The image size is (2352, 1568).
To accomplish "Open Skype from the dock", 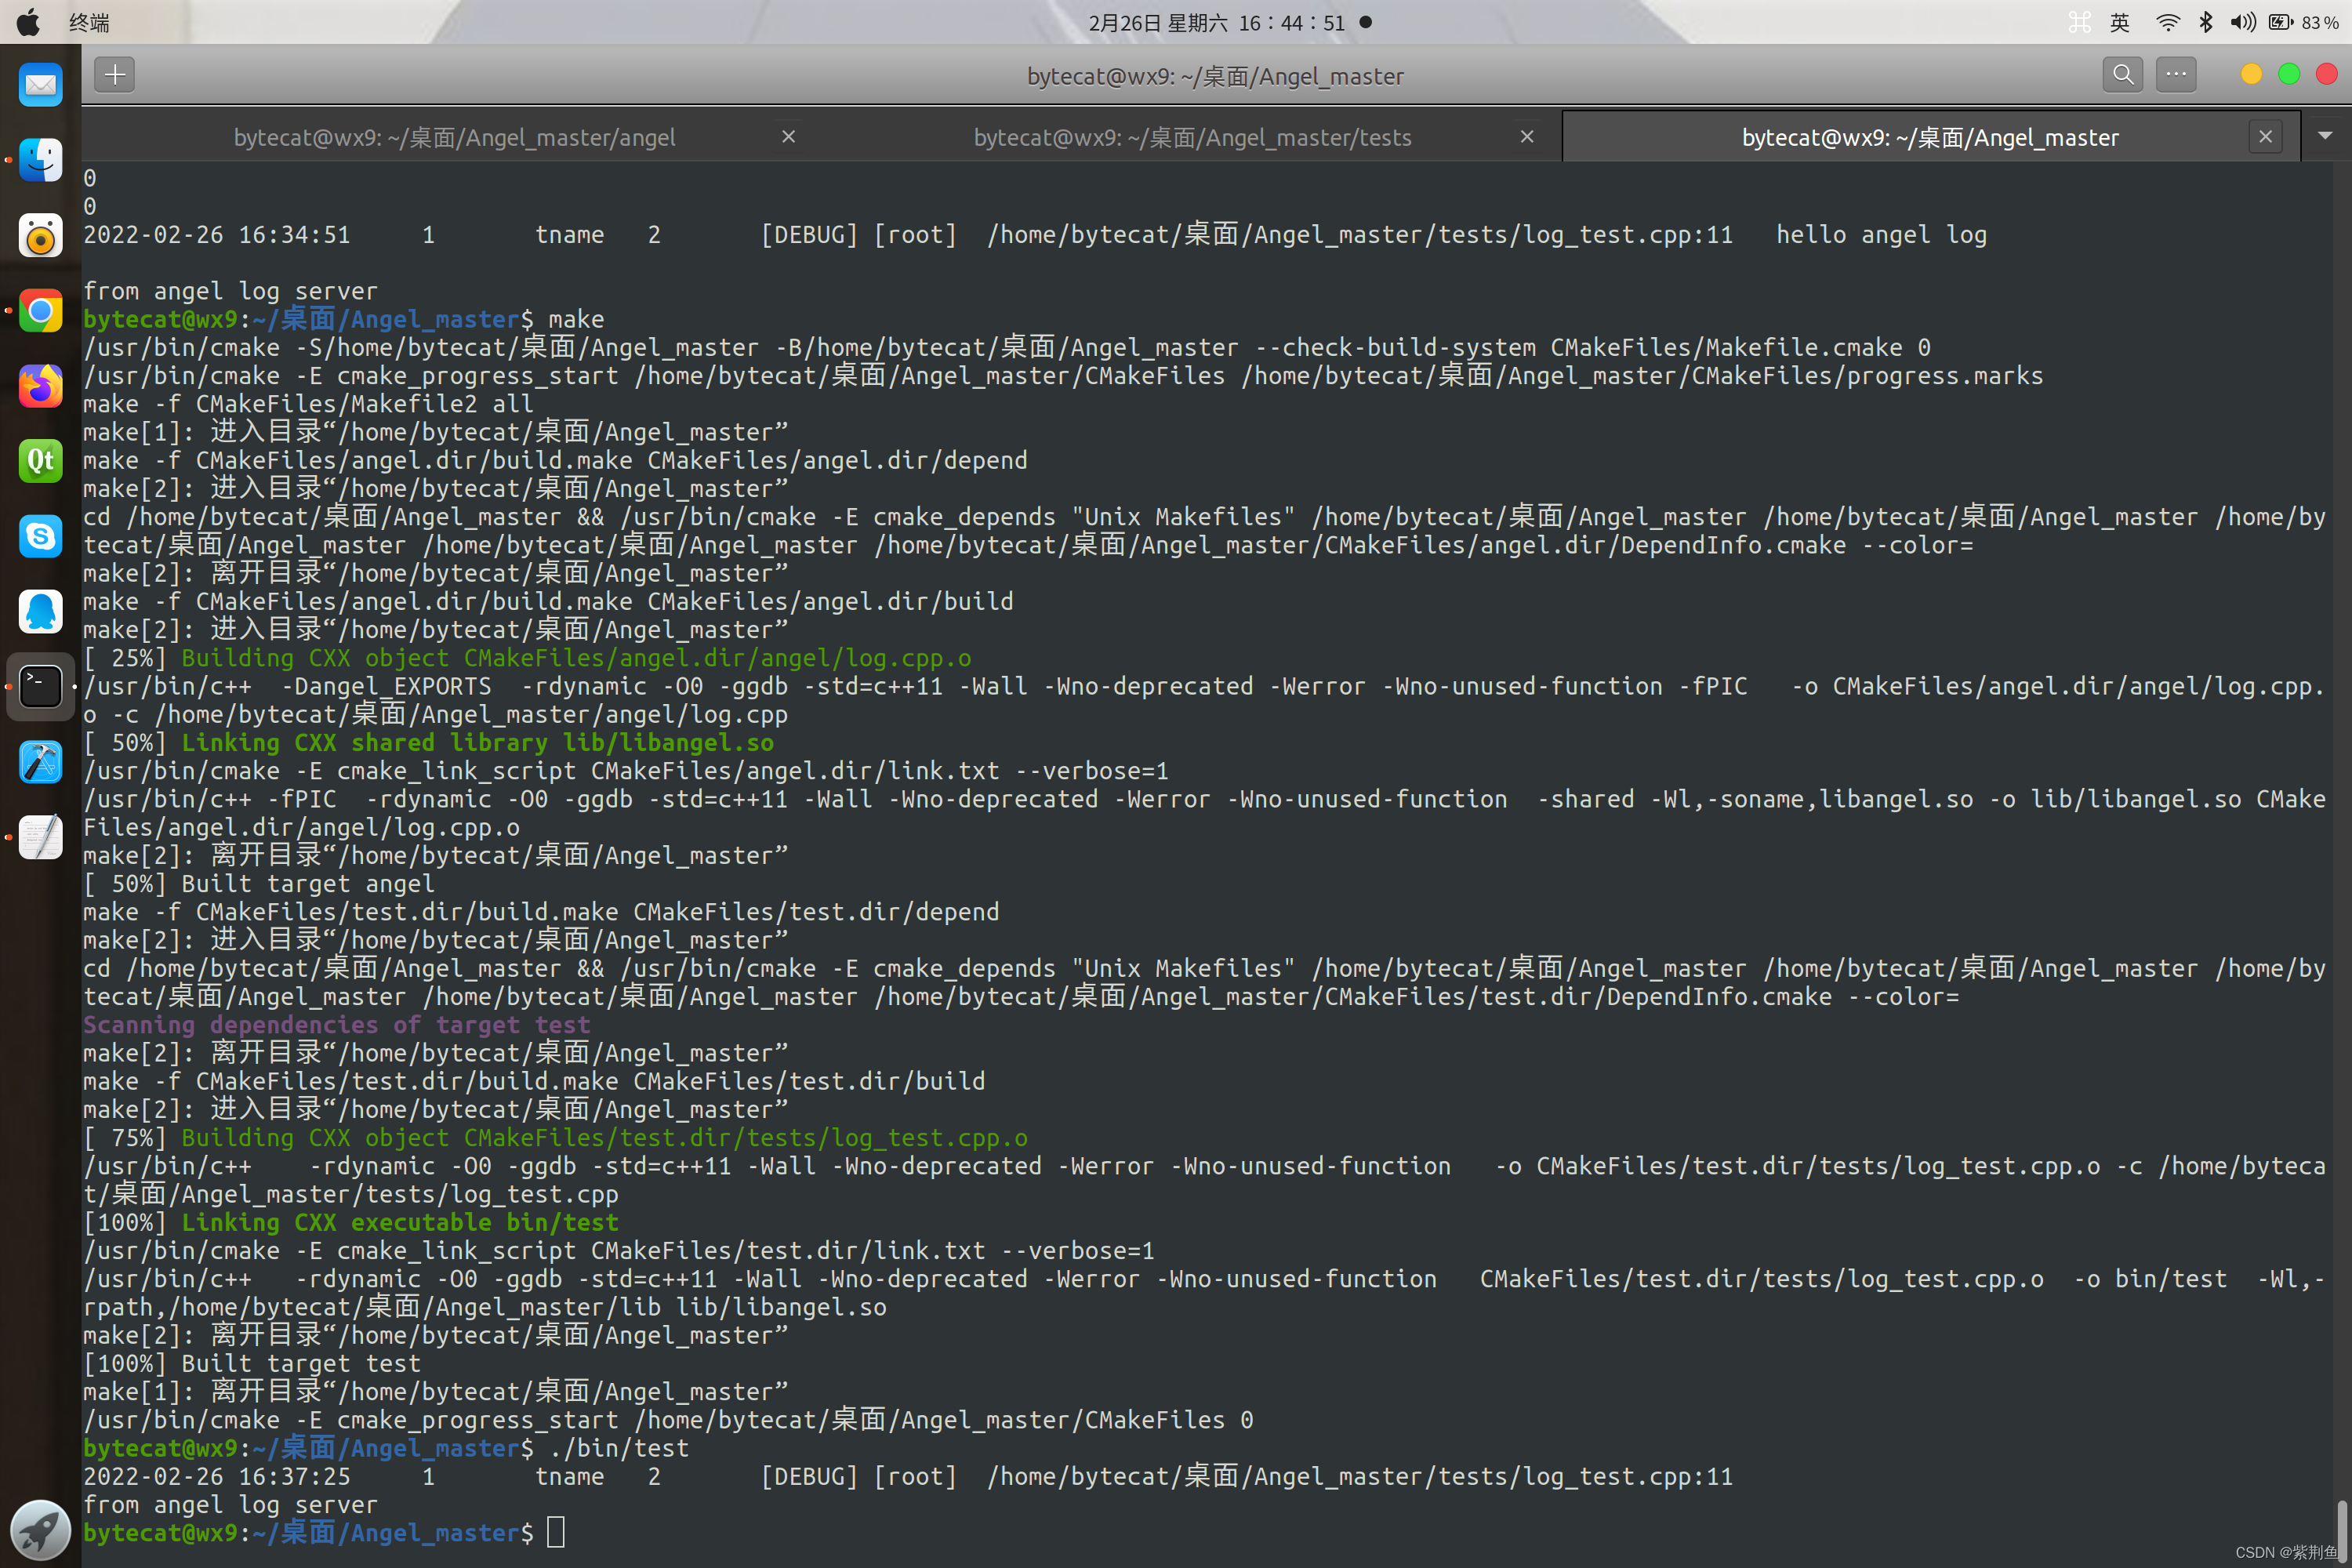I will point(41,536).
